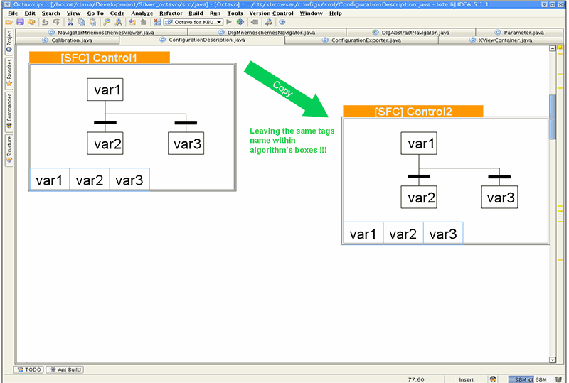Toggle the TODO tool window button
The image size is (569, 383).
(29, 370)
